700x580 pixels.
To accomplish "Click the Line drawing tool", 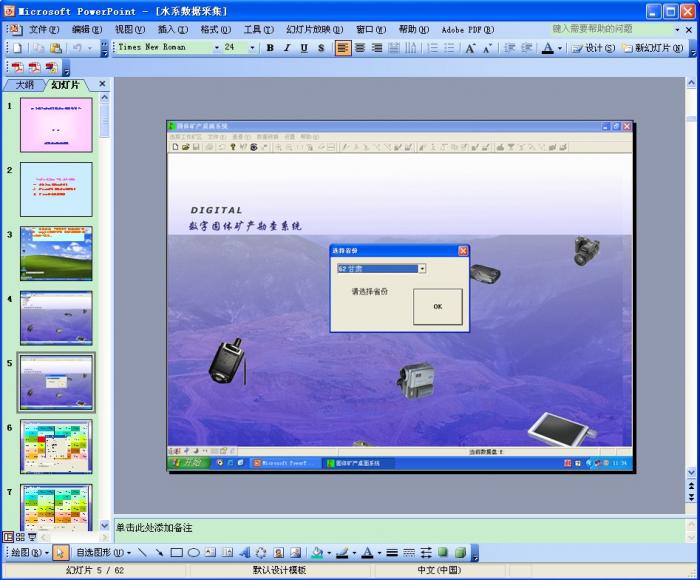I will [x=142, y=552].
